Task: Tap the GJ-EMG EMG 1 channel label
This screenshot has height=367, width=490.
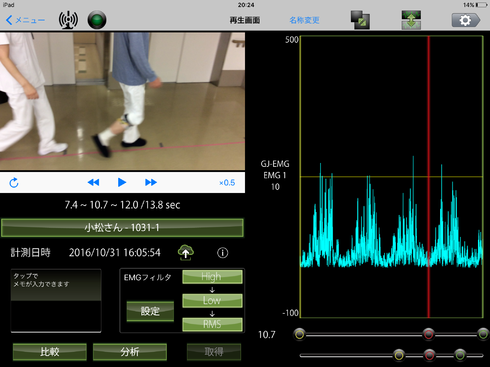Action: coord(275,175)
